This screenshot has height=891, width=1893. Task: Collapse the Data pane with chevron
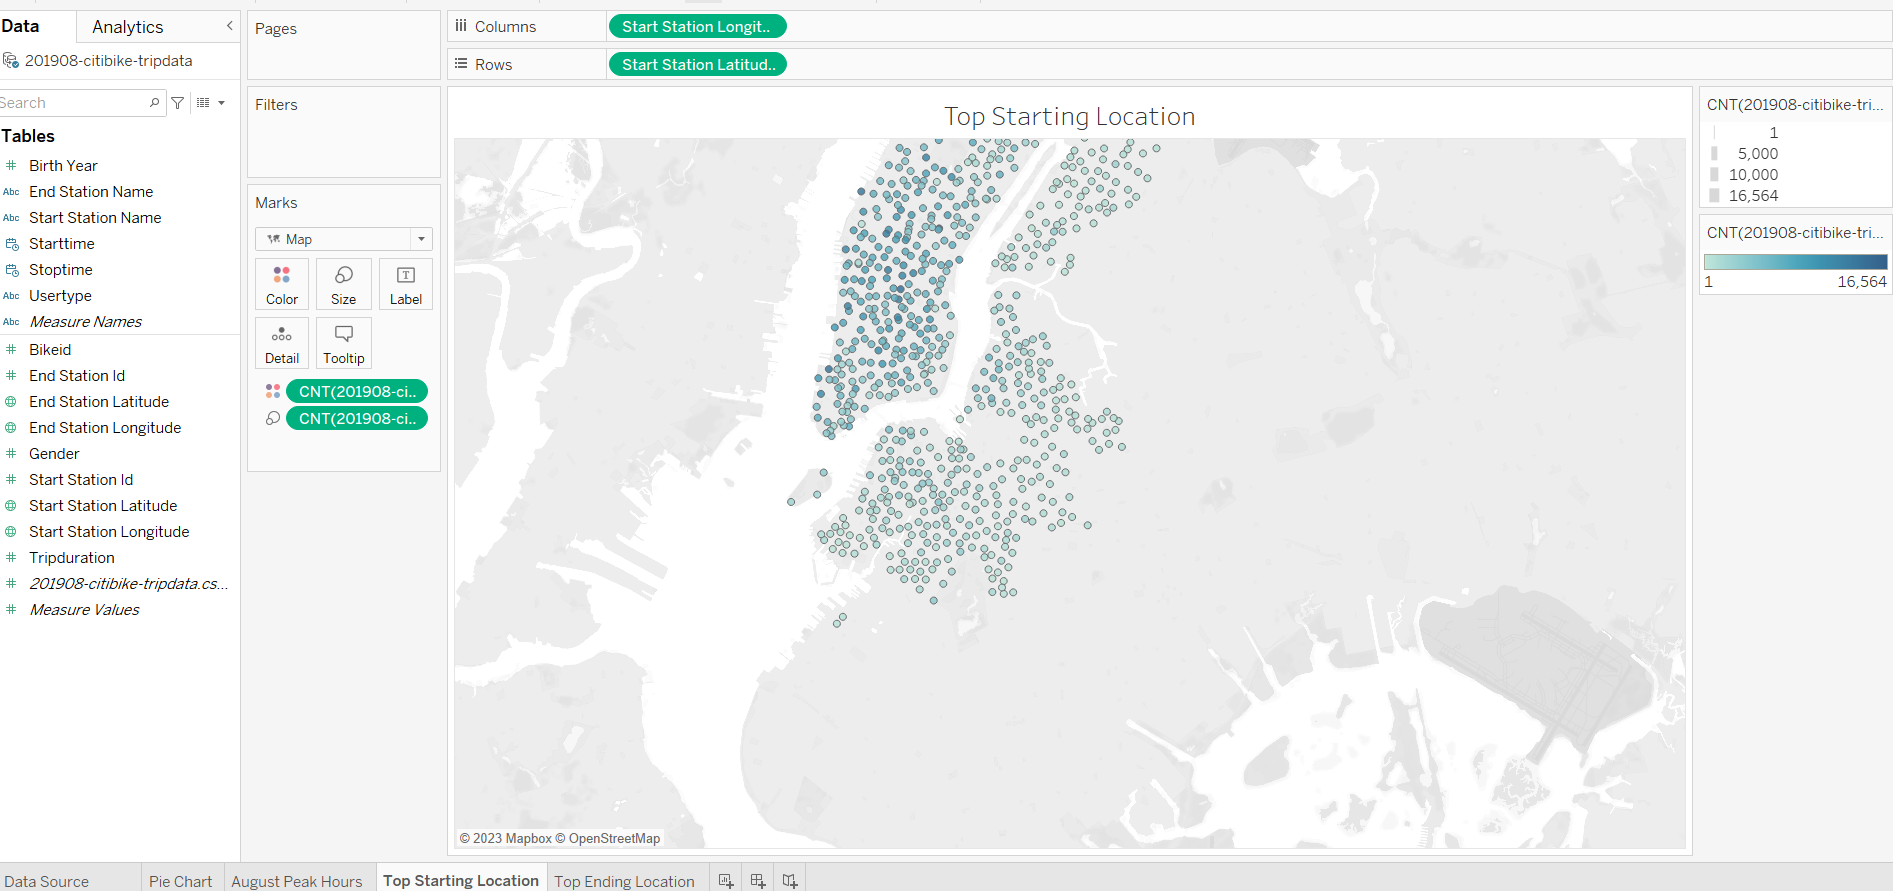(230, 26)
